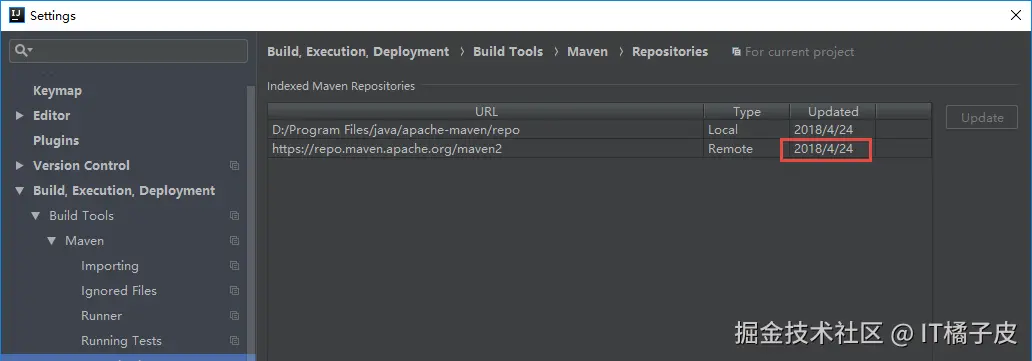Viewport: 1032px width, 361px height.
Task: Click Build, Execution, Deployment breadcrumb
Action: coord(358,51)
